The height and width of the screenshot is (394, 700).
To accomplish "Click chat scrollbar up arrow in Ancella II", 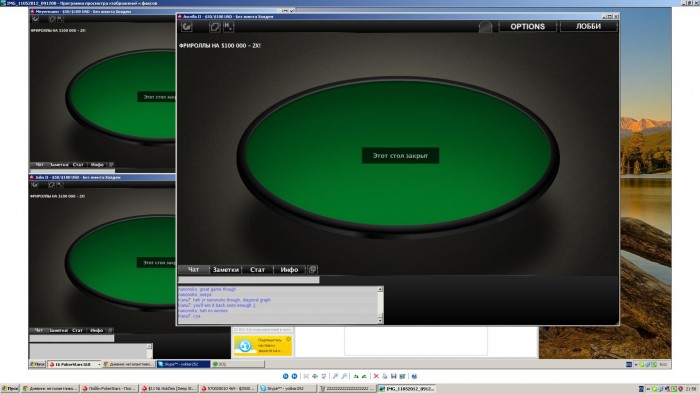I will click(x=380, y=290).
